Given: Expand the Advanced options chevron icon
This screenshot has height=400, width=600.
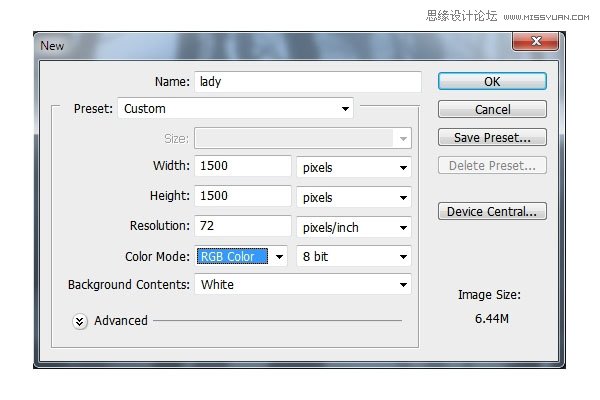Looking at the screenshot, I should coord(80,322).
